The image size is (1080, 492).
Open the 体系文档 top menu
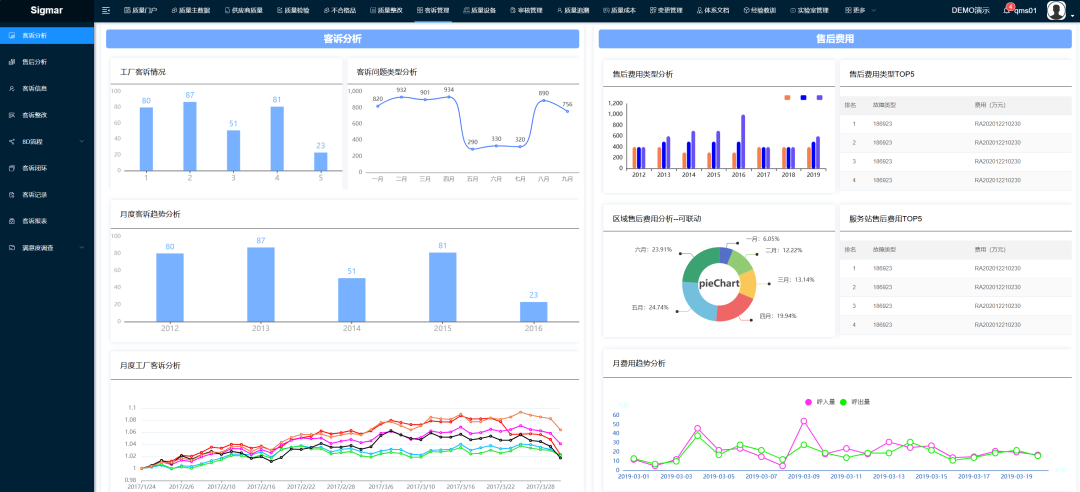coord(713,10)
